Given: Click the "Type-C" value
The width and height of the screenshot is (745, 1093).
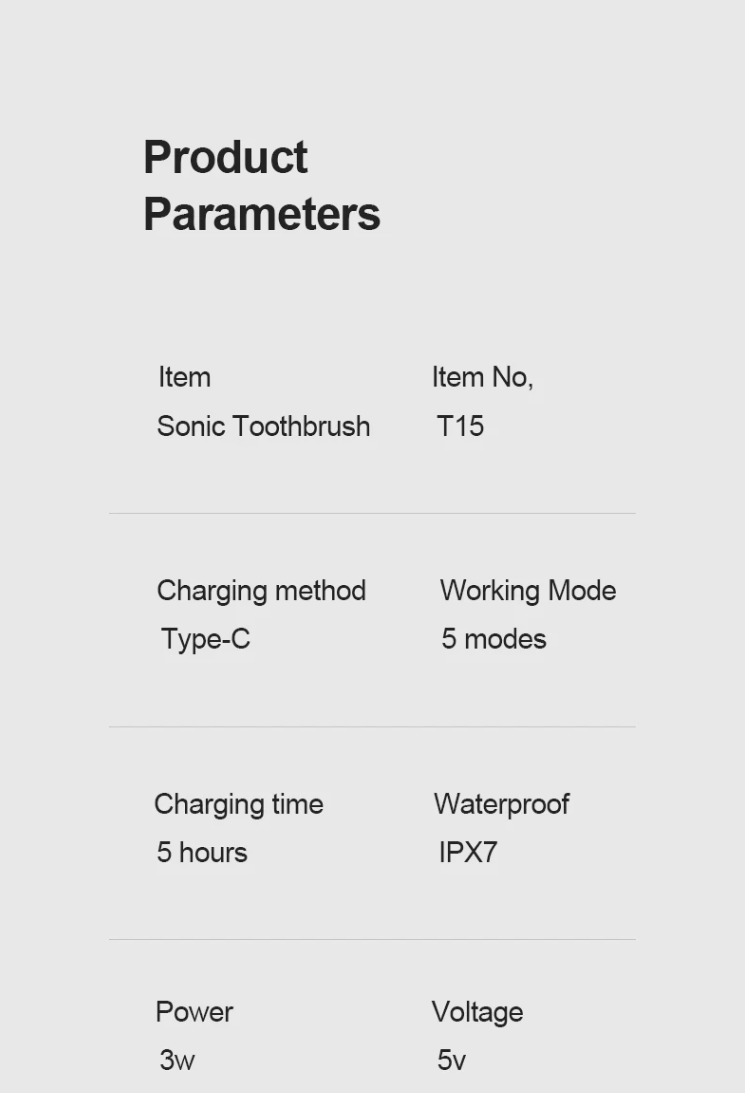Looking at the screenshot, I should 205,639.
